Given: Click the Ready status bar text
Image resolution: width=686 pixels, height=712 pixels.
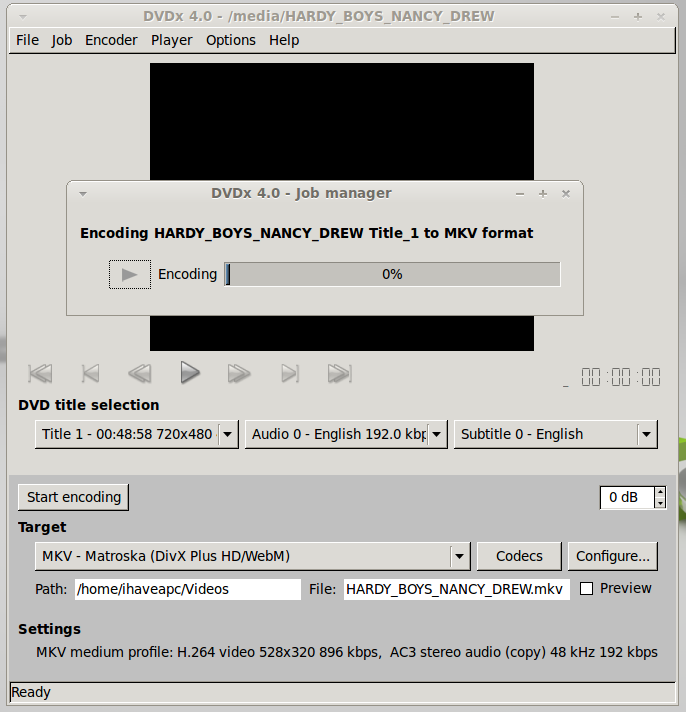Looking at the screenshot, I should click(x=31, y=692).
